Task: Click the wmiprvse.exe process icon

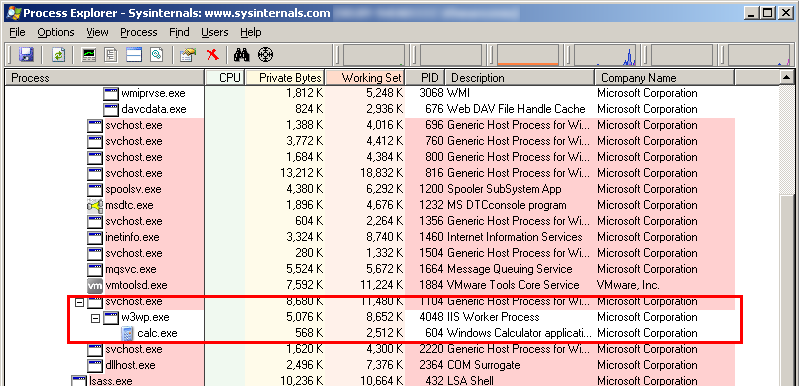Action: tap(111, 93)
